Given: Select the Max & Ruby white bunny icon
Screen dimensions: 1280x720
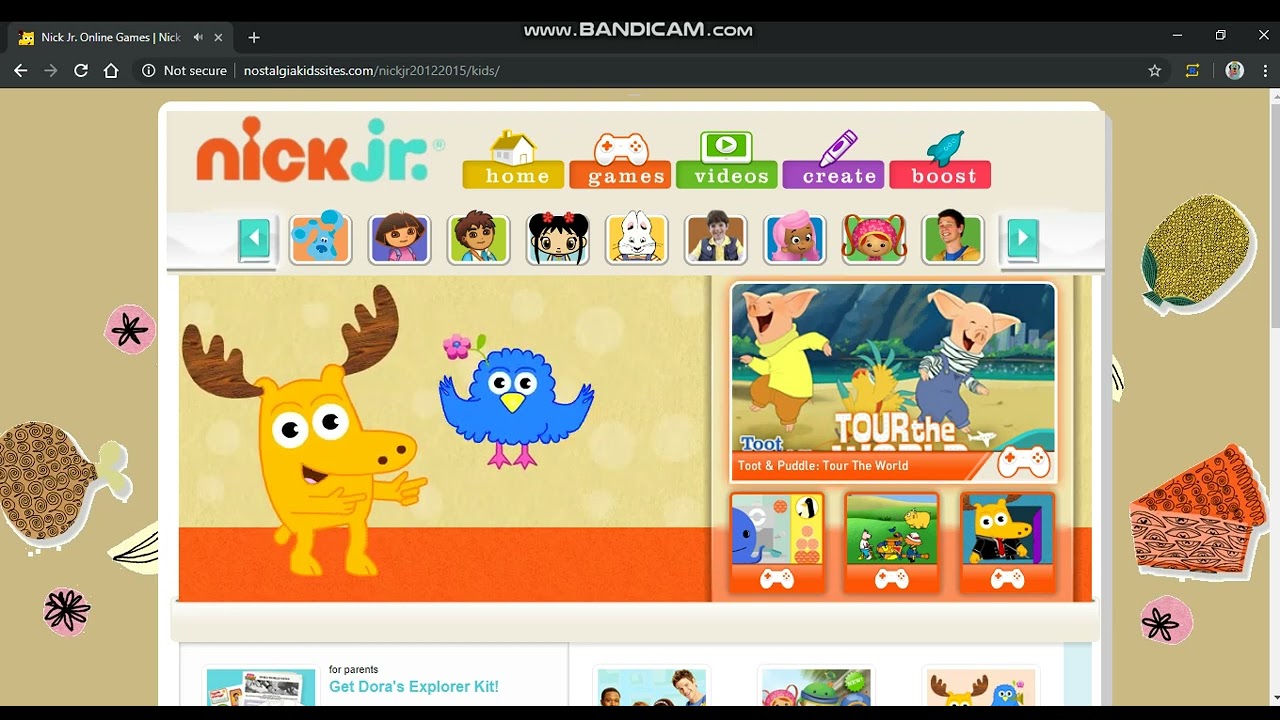Looking at the screenshot, I should click(x=636, y=239).
